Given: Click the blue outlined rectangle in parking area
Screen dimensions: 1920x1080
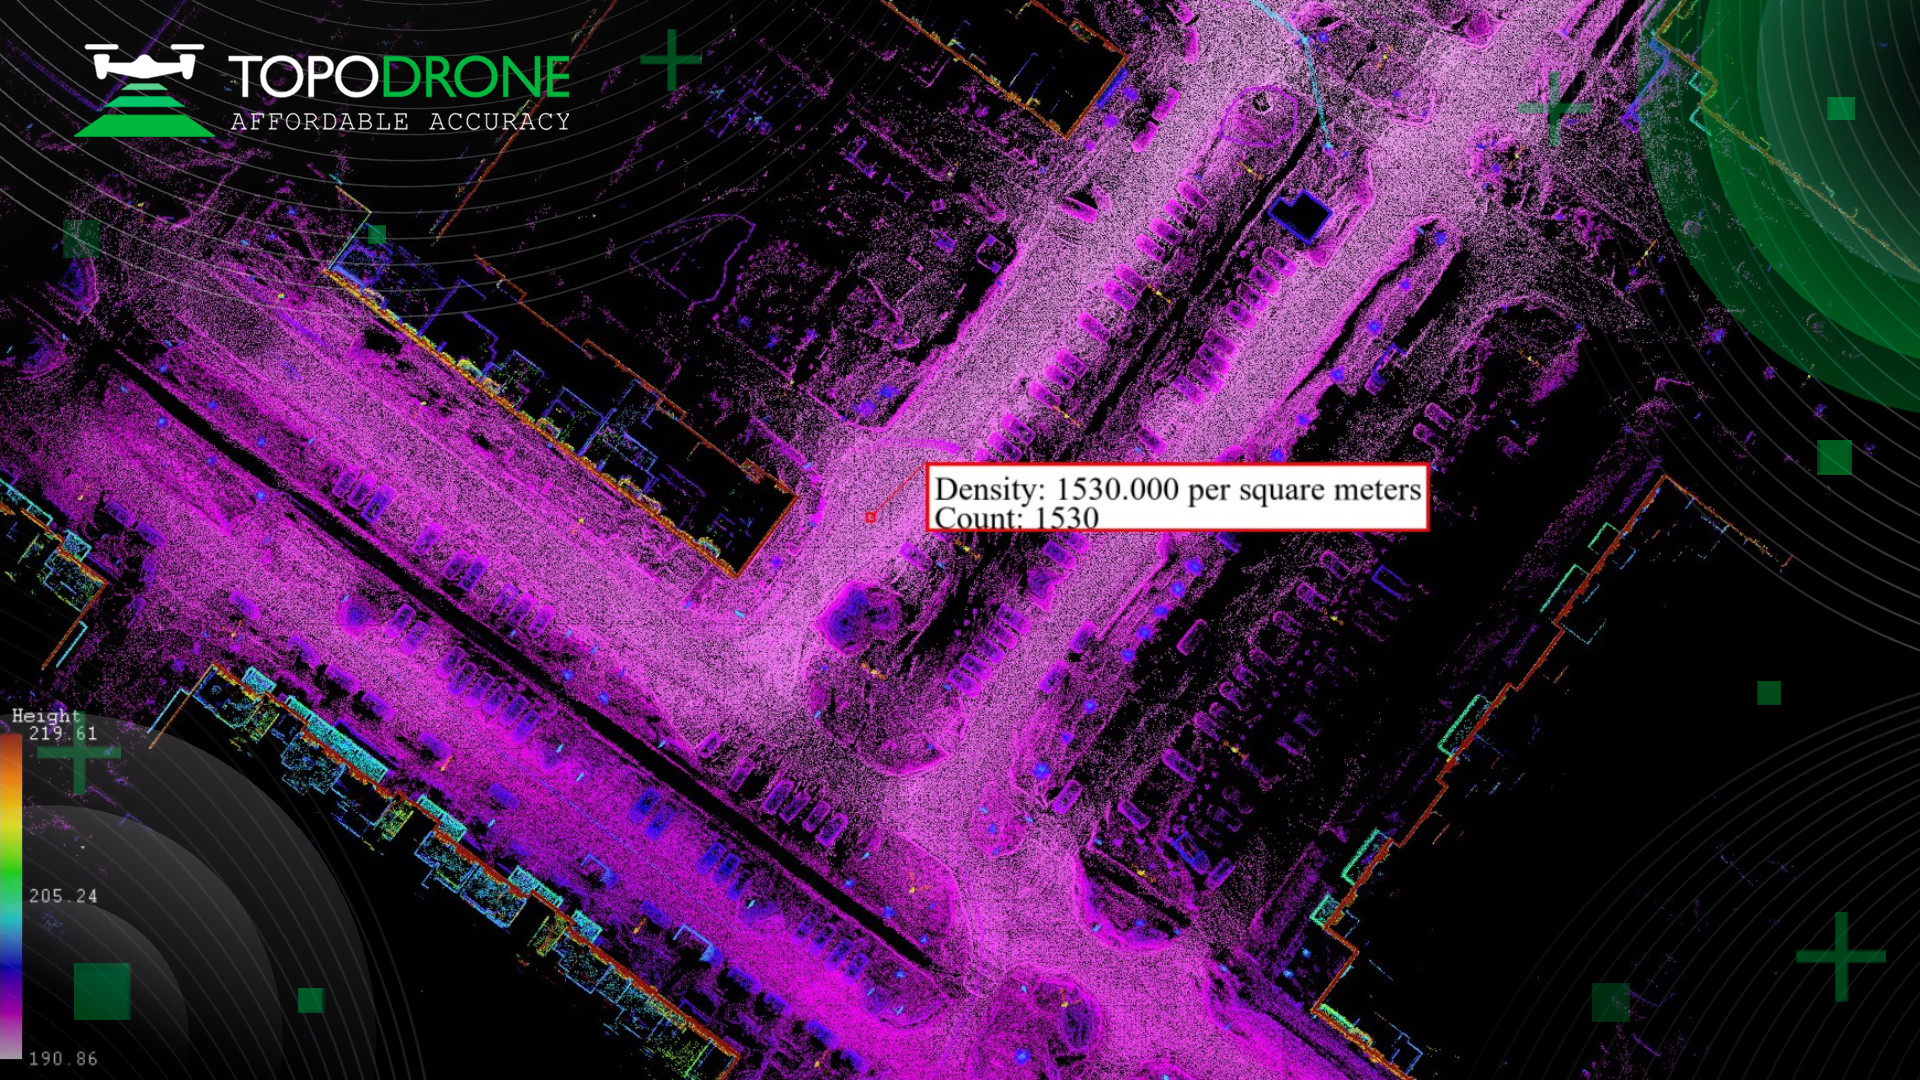Looking at the screenshot, I should (1300, 215).
